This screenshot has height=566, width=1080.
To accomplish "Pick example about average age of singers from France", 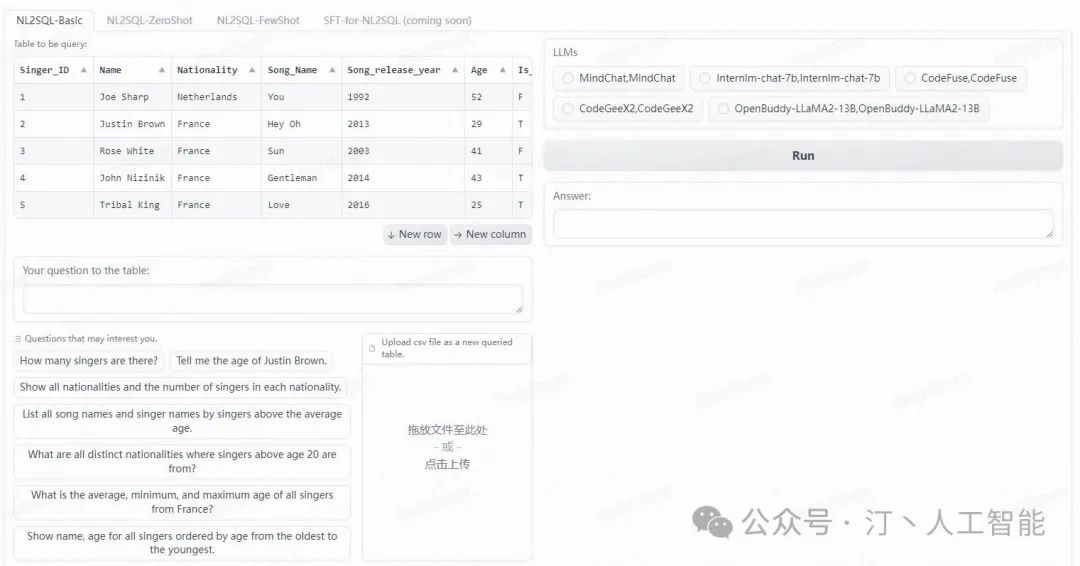I will tap(182, 502).
